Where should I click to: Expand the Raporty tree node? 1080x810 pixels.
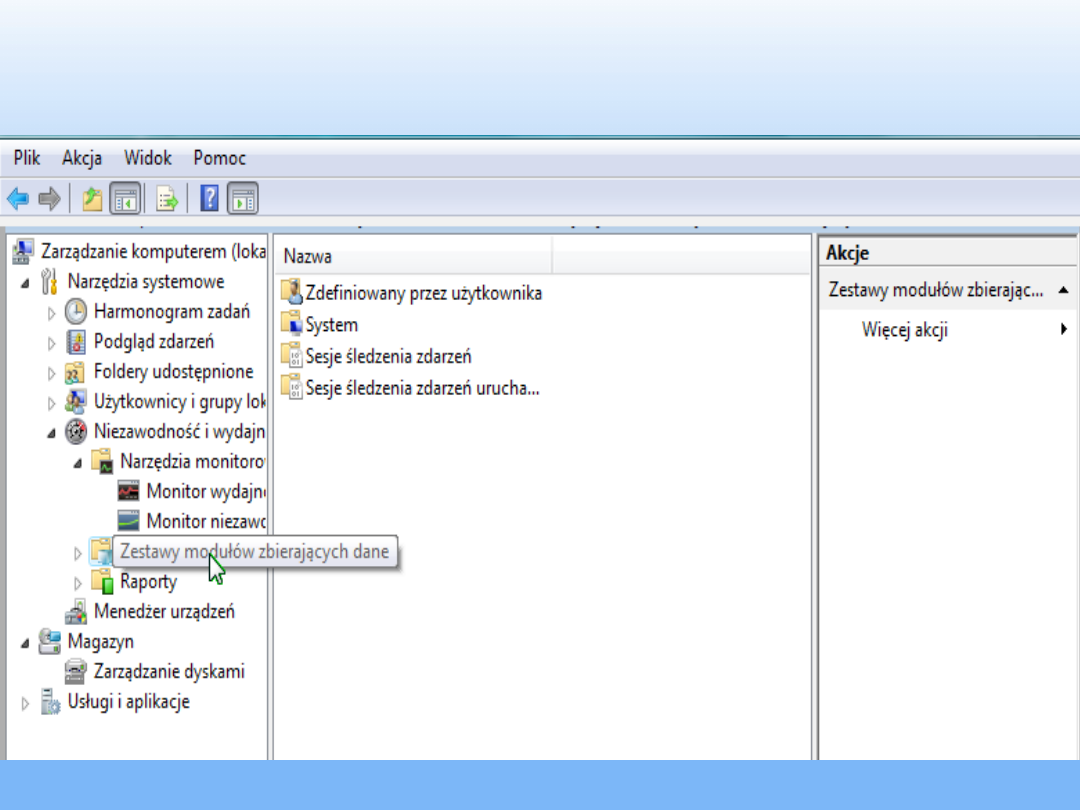(x=79, y=583)
